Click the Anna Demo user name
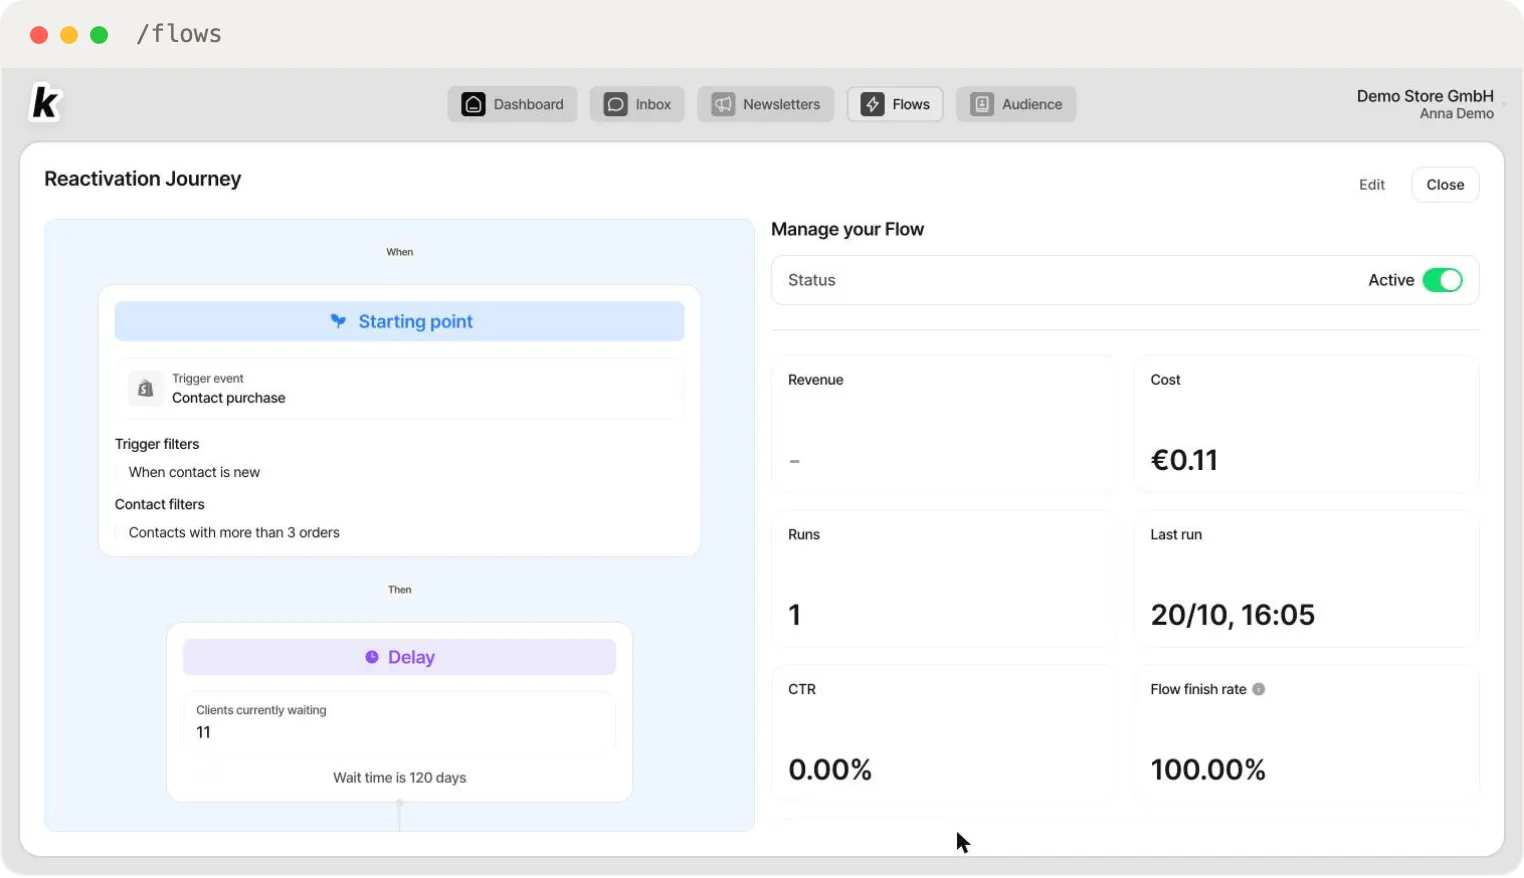This screenshot has height=878, width=1524. coord(1457,114)
